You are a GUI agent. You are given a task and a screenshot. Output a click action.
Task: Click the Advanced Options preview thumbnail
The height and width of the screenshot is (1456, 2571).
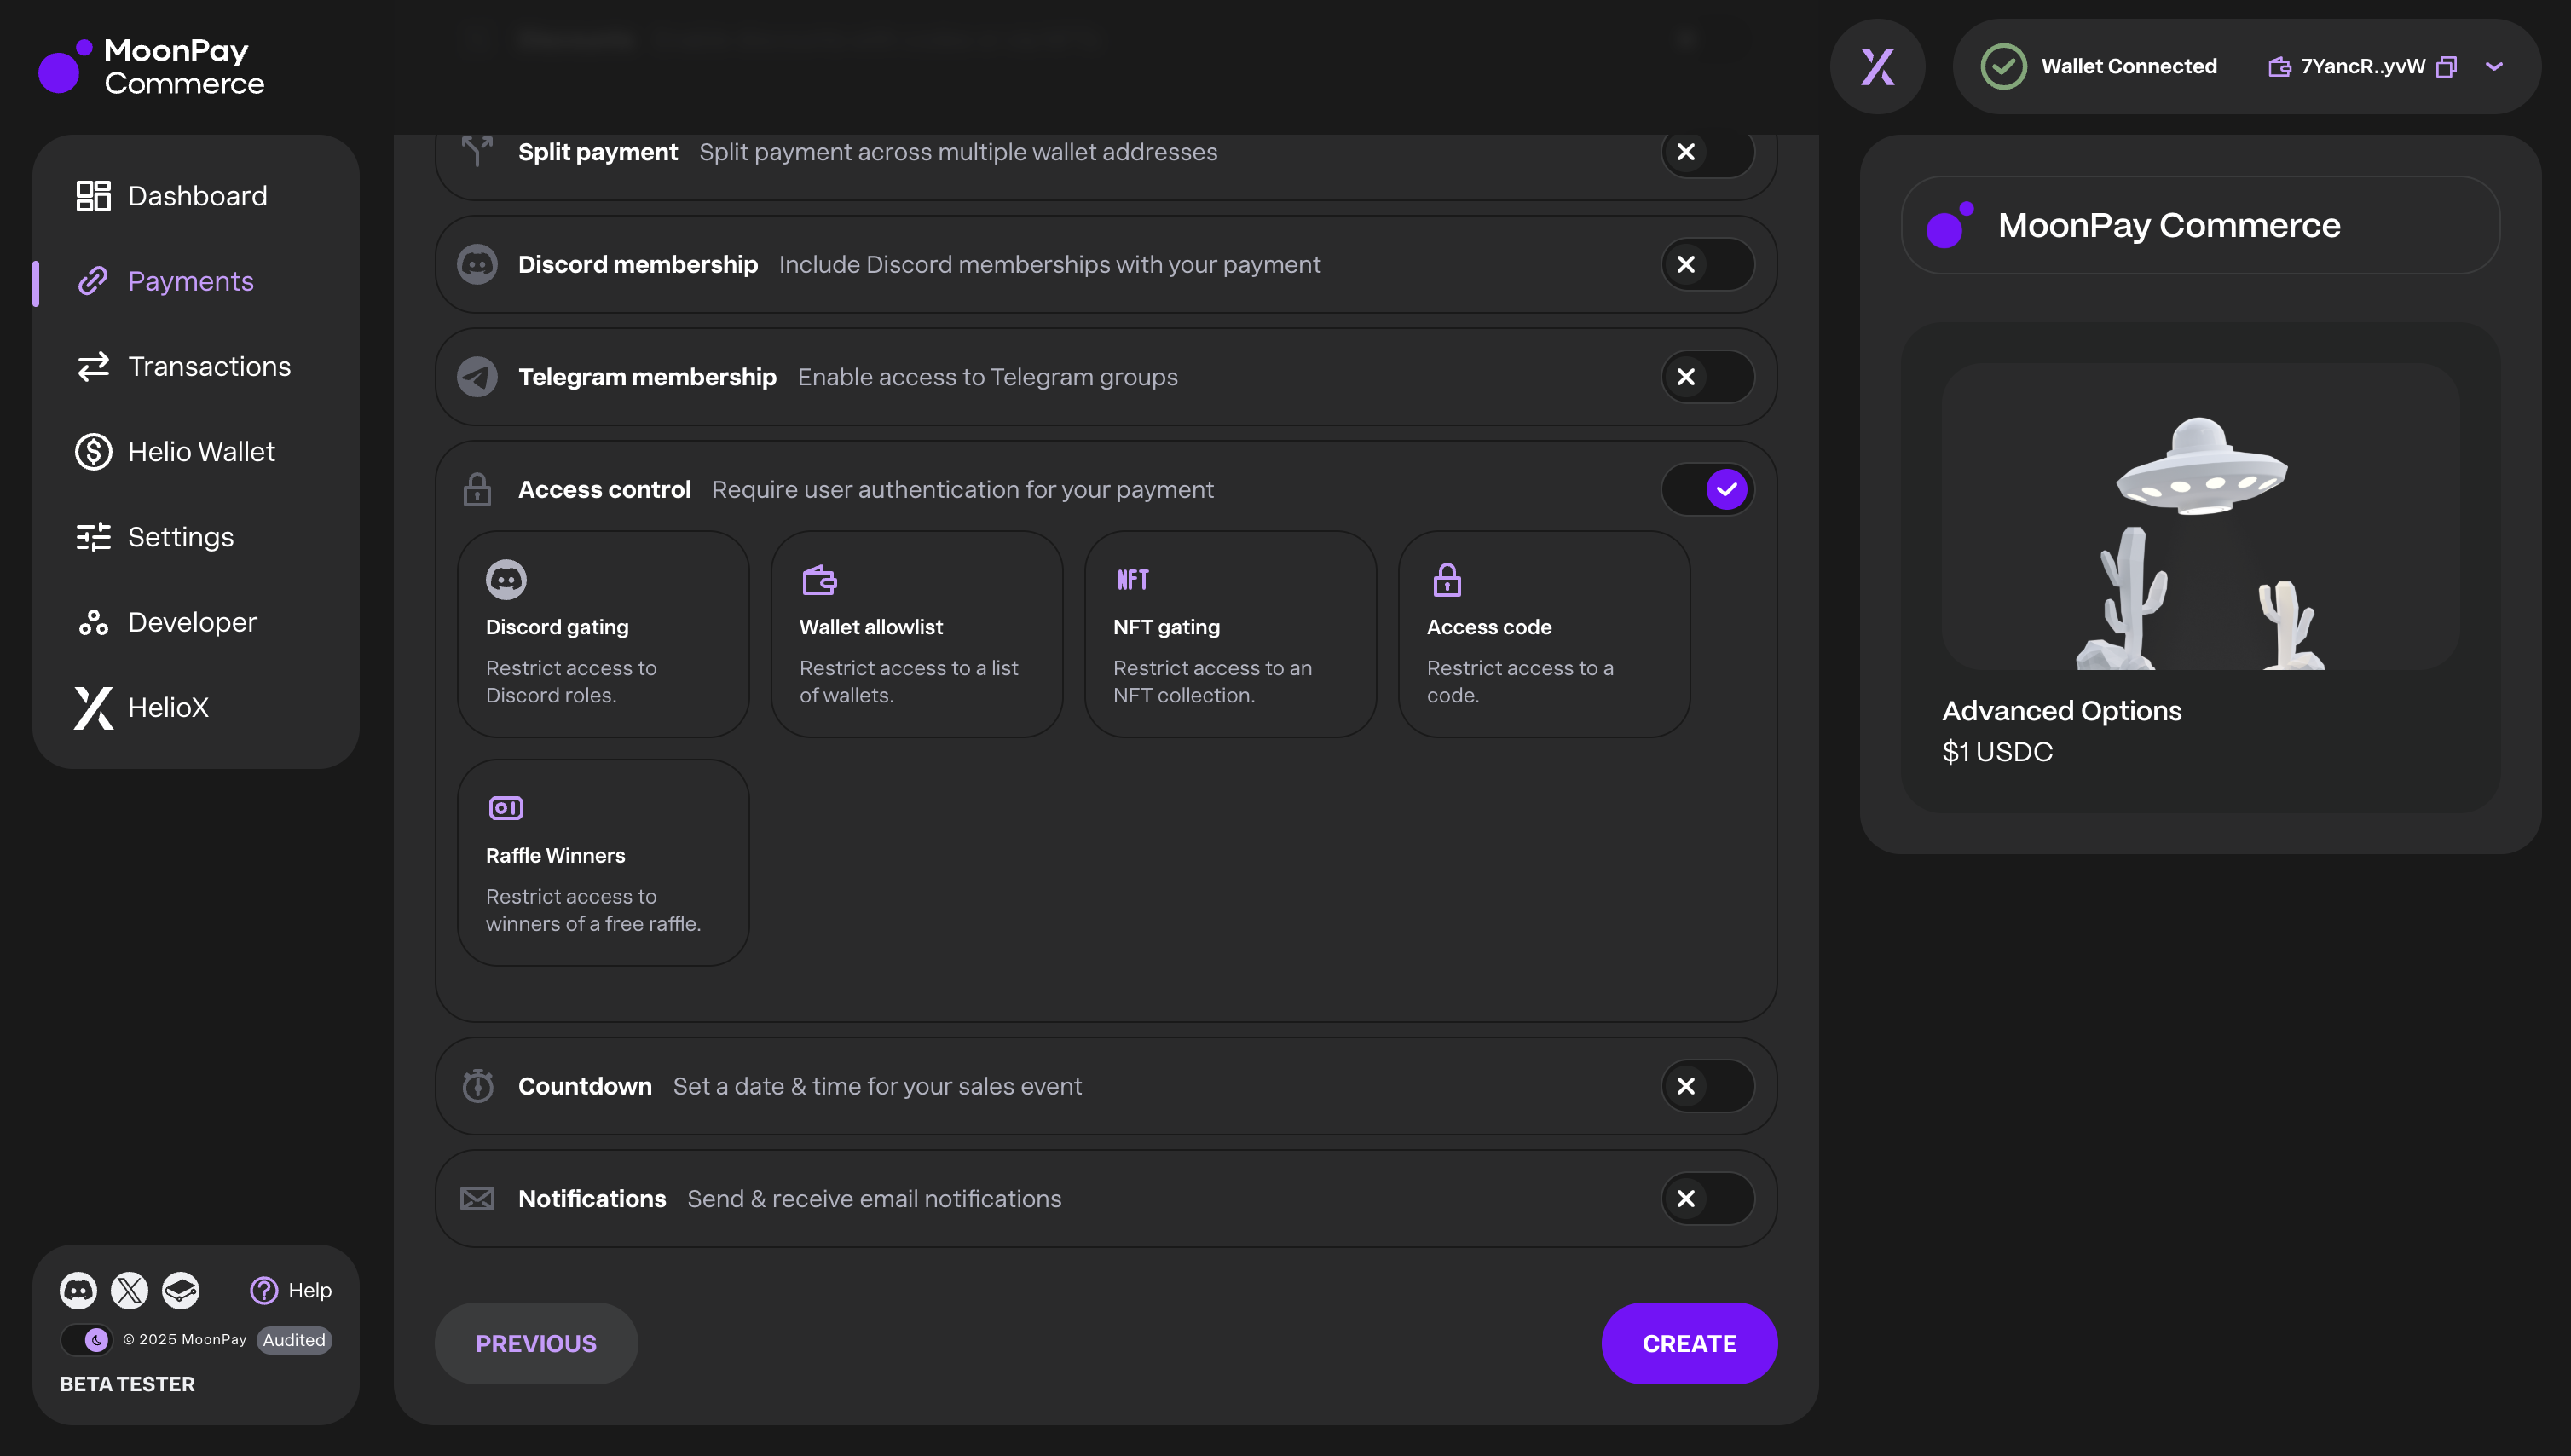click(x=2200, y=517)
